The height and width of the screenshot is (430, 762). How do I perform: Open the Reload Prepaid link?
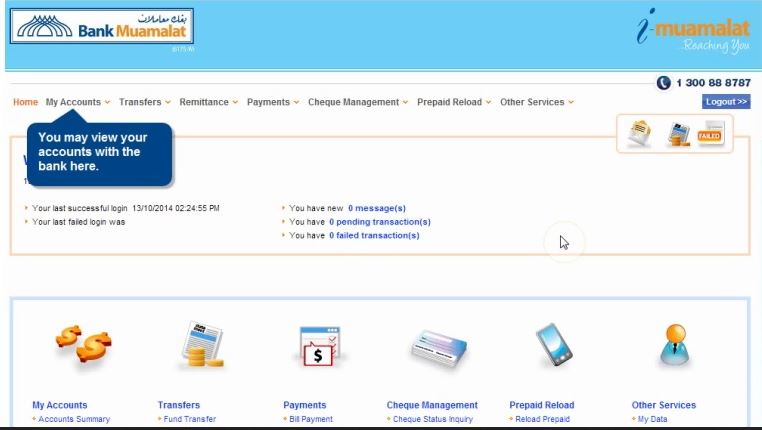[x=542, y=419]
